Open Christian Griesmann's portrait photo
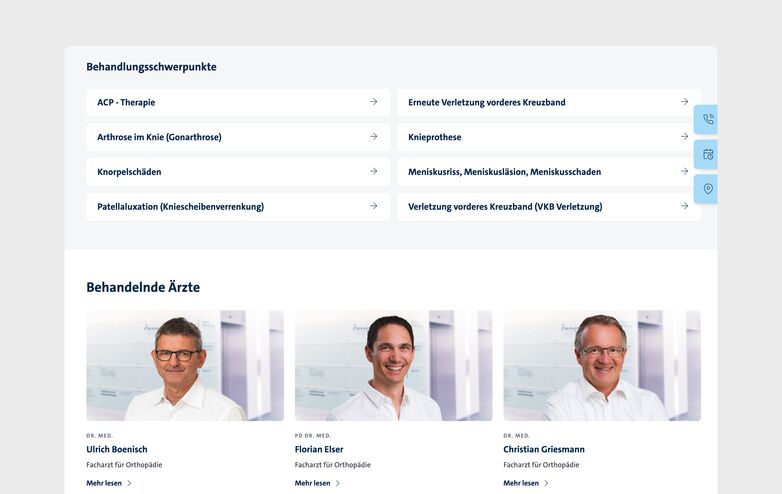The image size is (782, 494). point(602,365)
